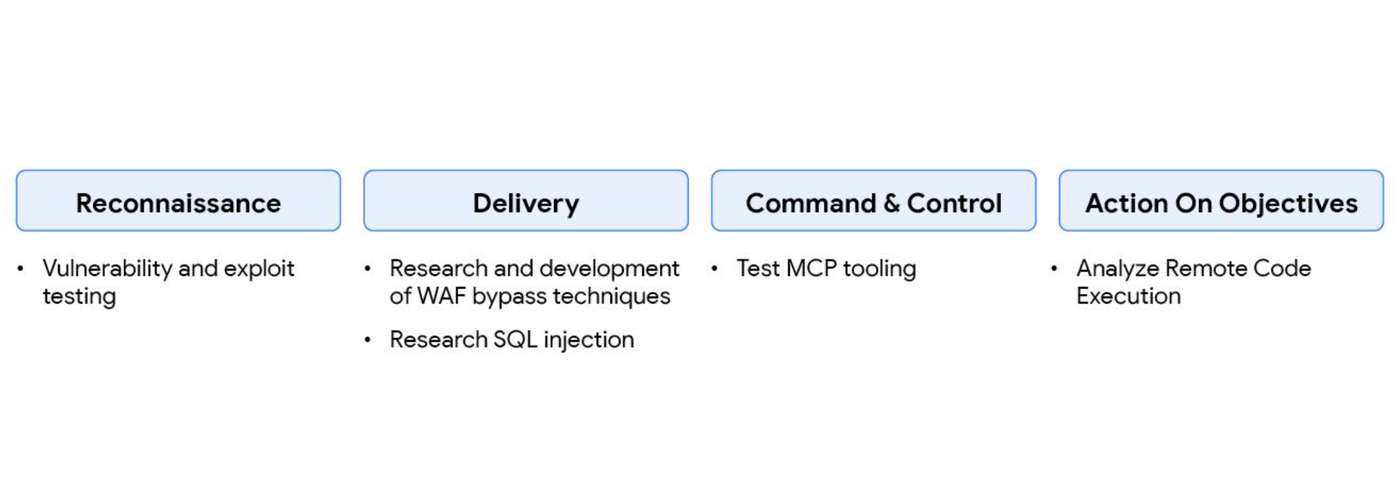Click the Reconnaissance header box
This screenshot has width=1400, height=490.
click(x=178, y=201)
